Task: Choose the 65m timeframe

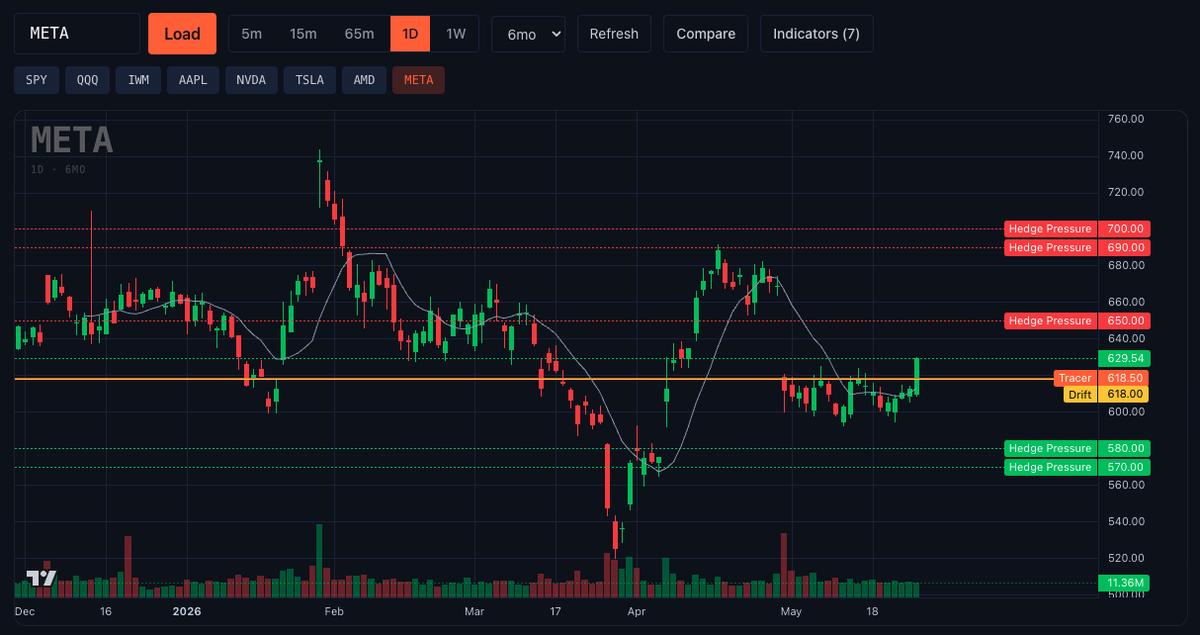Action: pos(360,33)
